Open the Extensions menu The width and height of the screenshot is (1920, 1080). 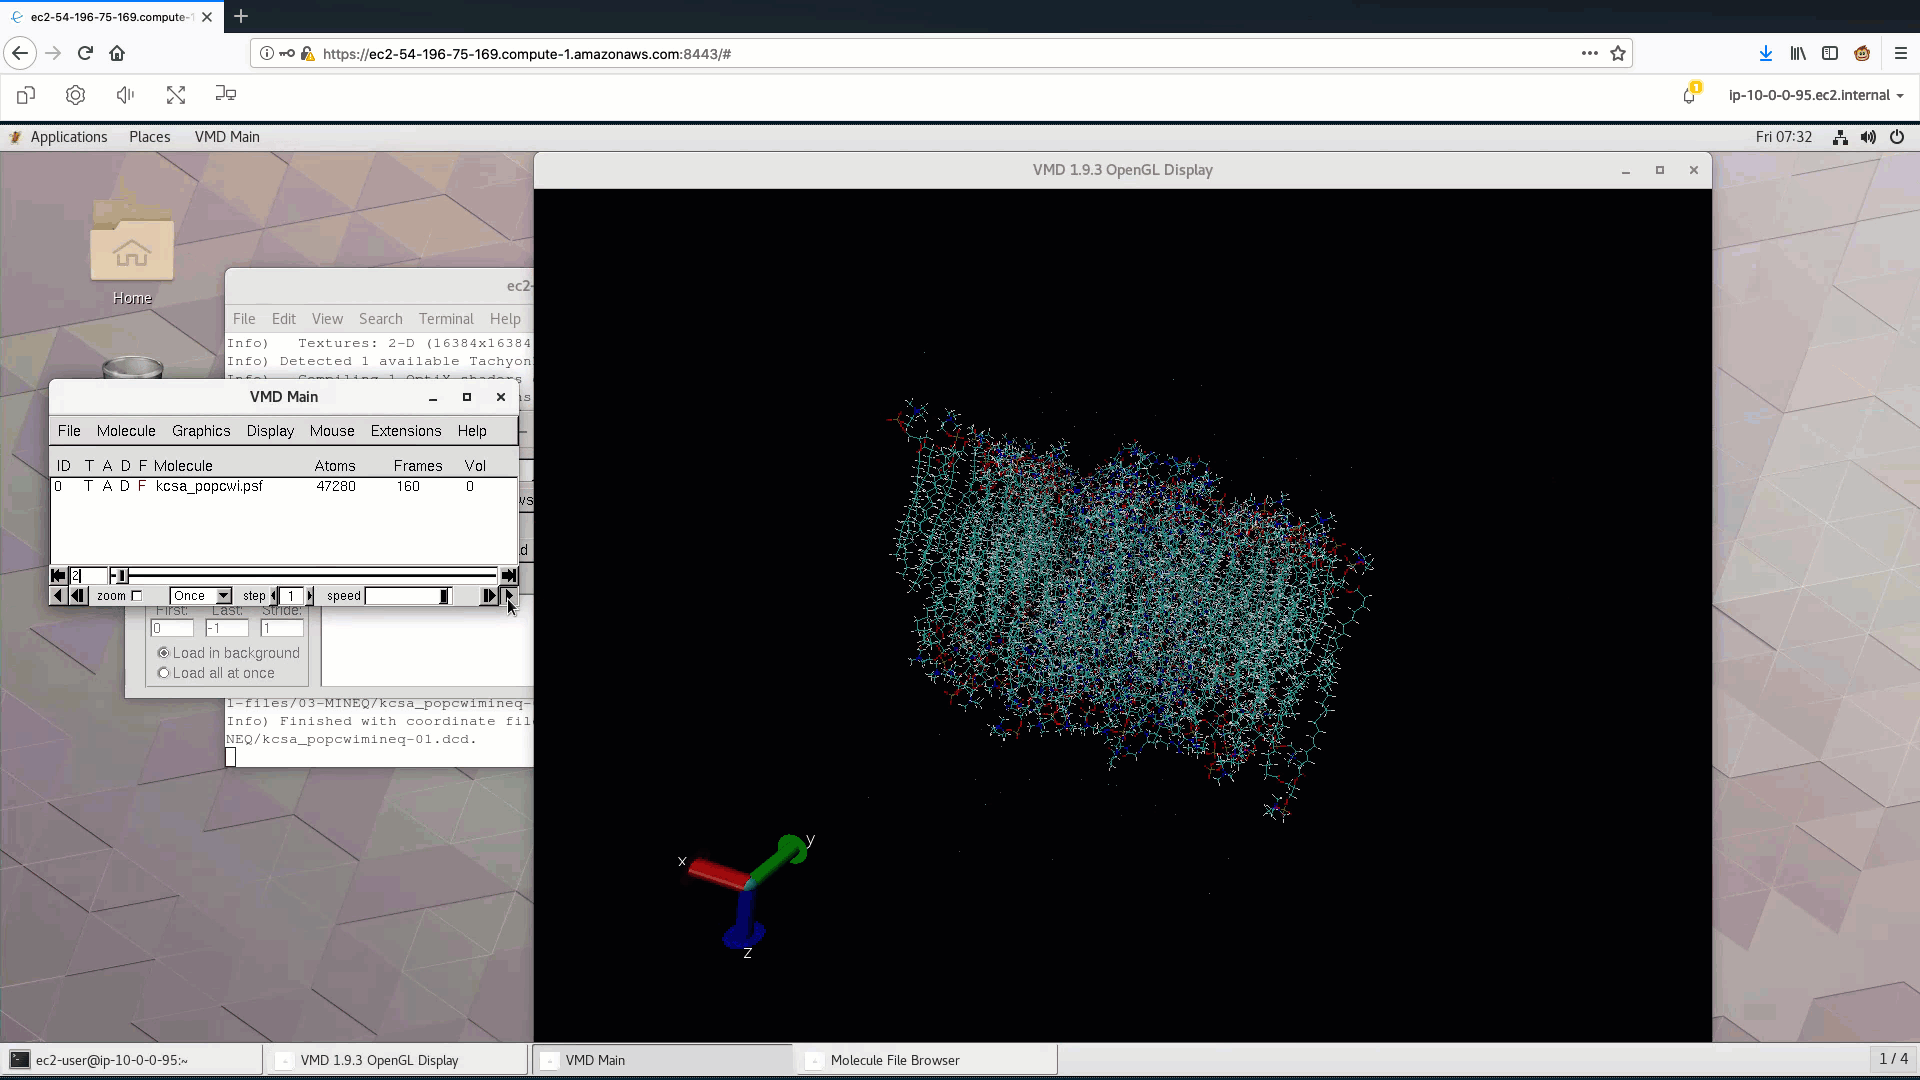405,431
